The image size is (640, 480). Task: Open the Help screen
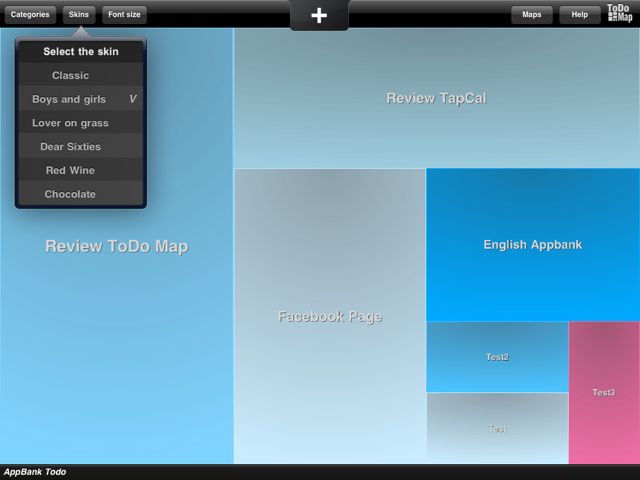[x=579, y=15]
